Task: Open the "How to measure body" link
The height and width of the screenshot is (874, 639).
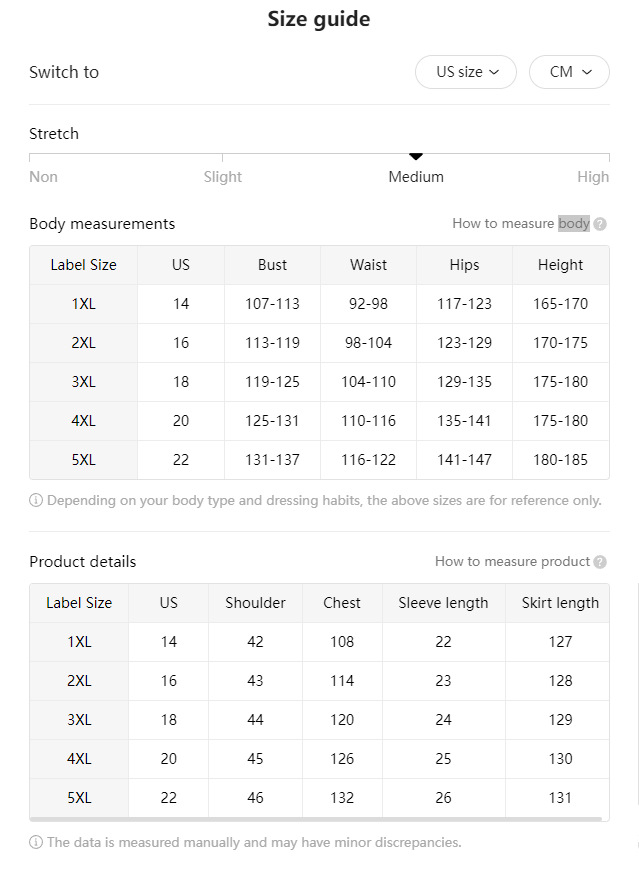Action: click(x=521, y=224)
